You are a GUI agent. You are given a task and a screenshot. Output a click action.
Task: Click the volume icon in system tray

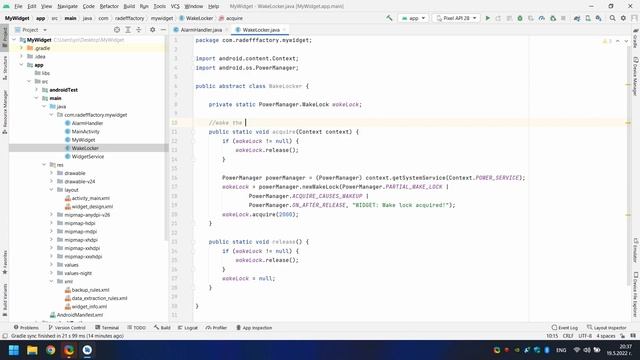click(587, 350)
